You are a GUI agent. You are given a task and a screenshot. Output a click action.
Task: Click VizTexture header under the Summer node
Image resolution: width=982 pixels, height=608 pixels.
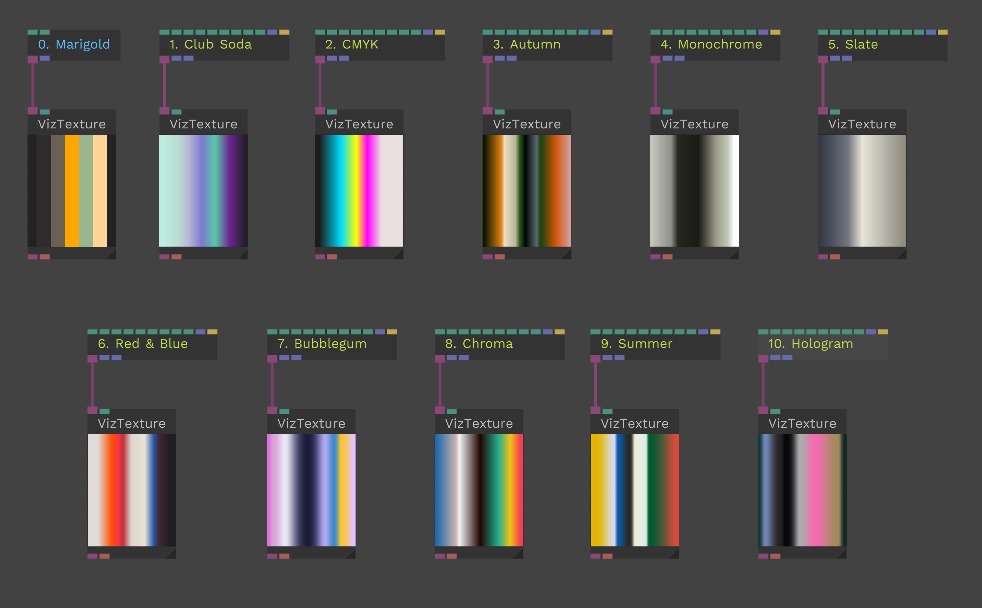point(634,423)
